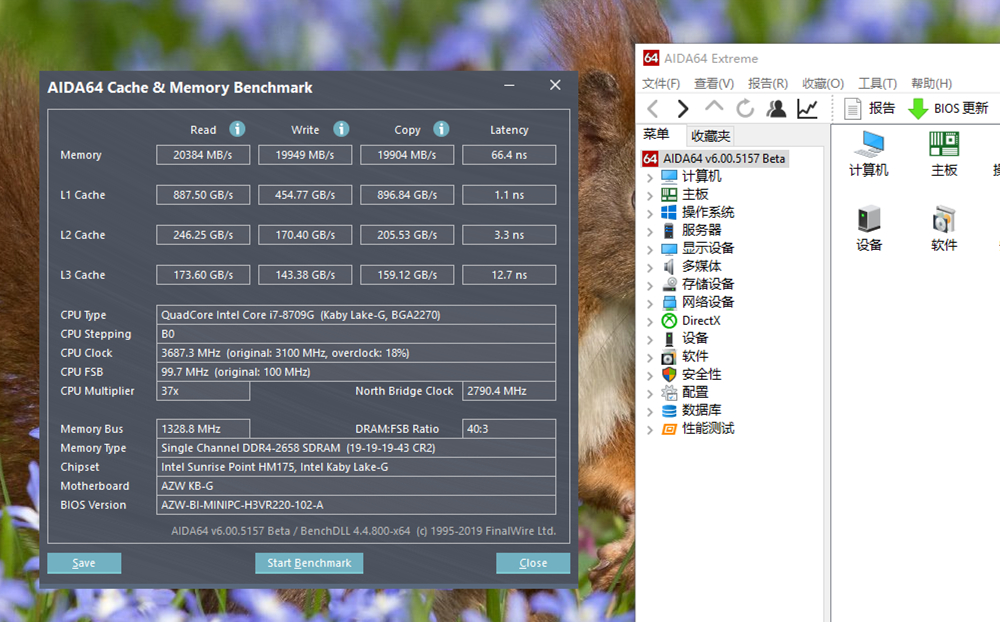Switch to the 收藏夹 tab

point(711,136)
